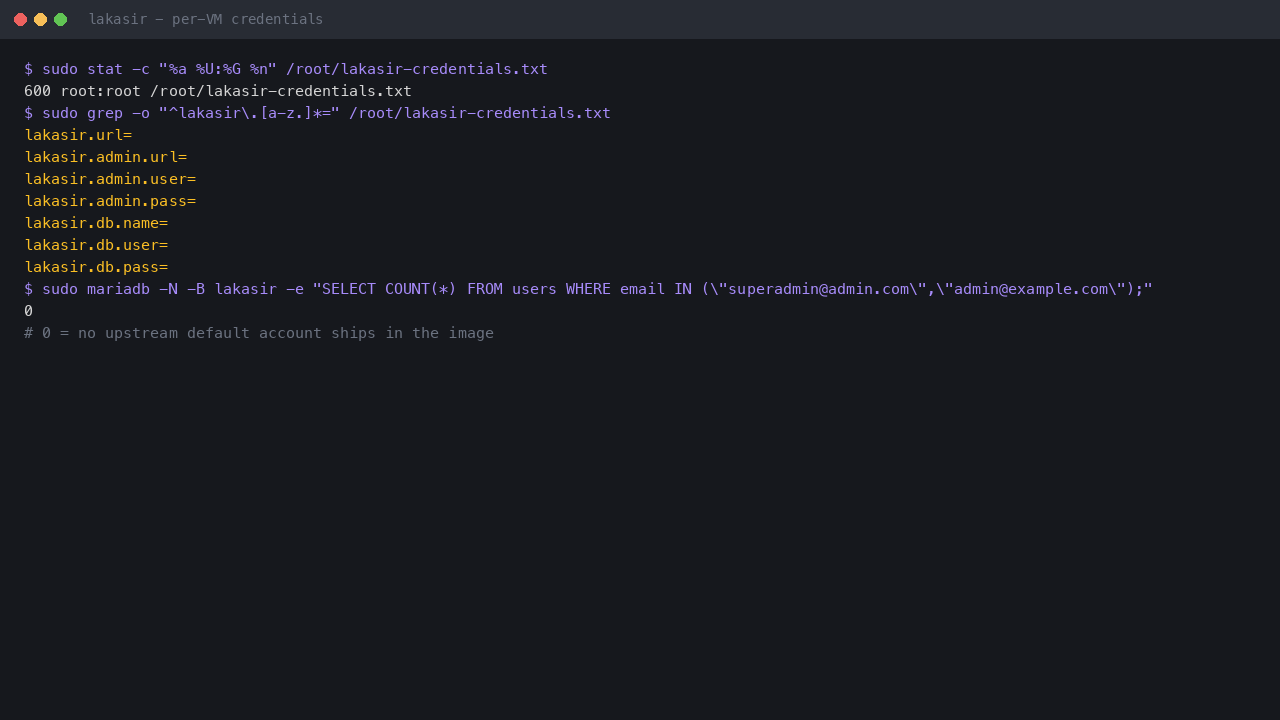Click the green maximize window button

[x=60, y=19]
